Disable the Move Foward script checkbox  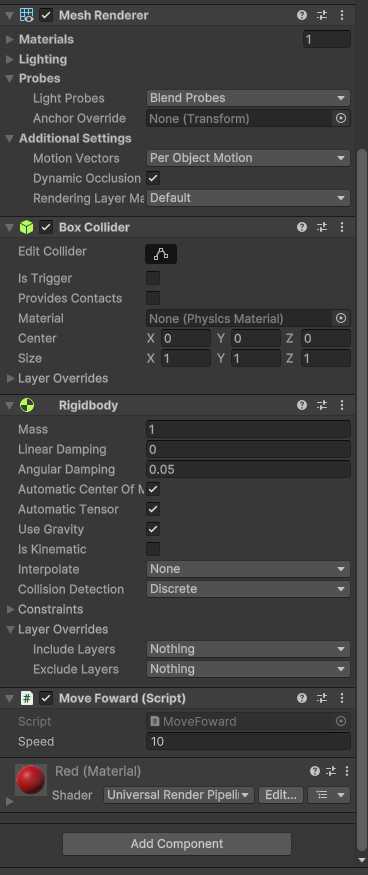[46, 698]
